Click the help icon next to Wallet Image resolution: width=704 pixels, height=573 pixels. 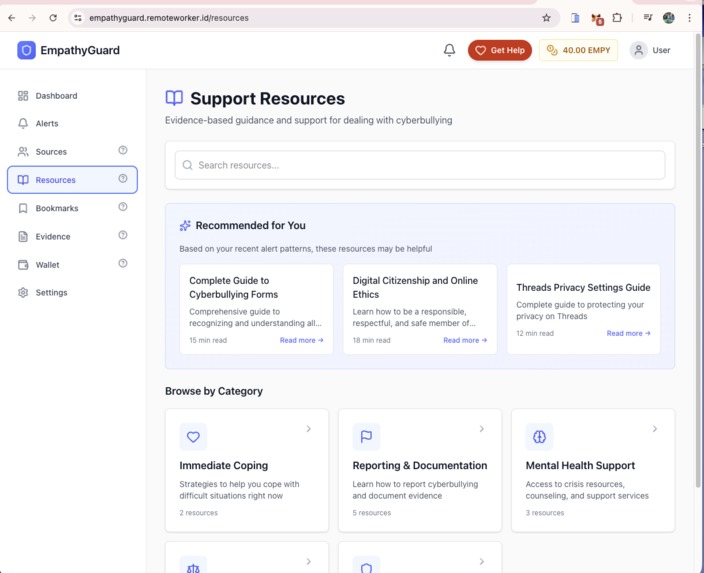[123, 263]
